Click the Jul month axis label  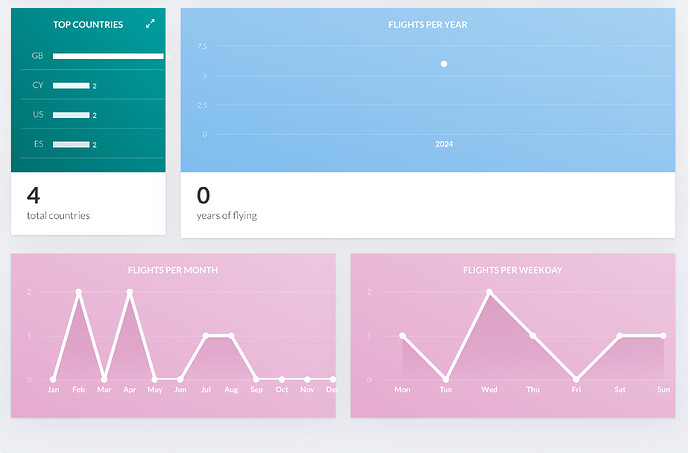(x=206, y=390)
